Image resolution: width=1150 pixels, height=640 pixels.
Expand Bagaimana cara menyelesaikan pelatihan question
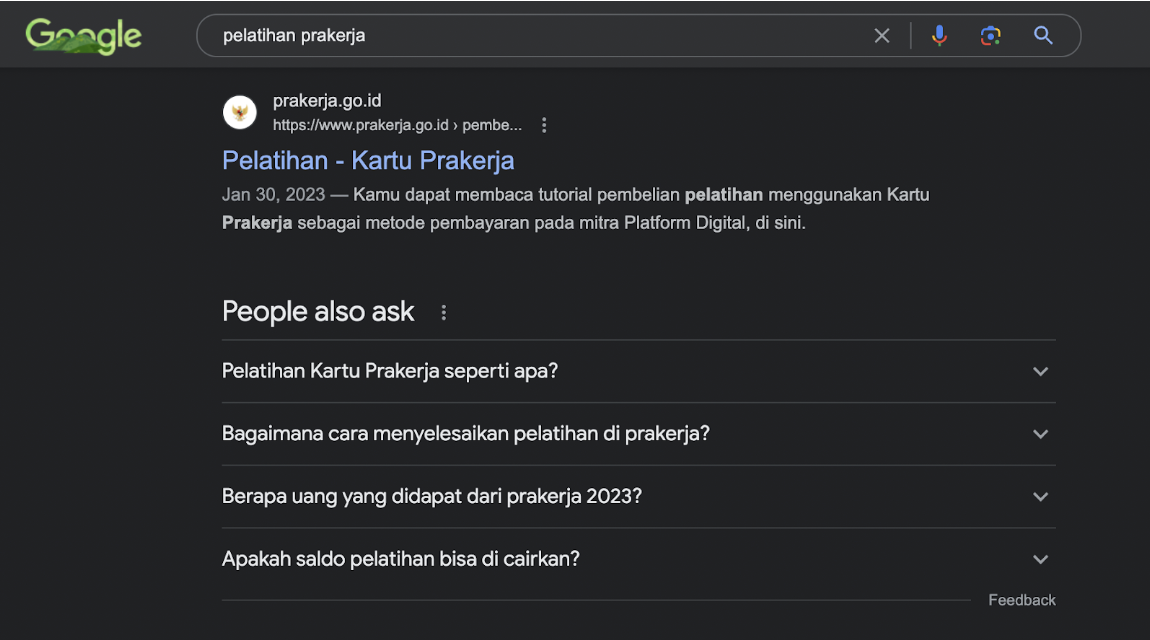(639, 434)
